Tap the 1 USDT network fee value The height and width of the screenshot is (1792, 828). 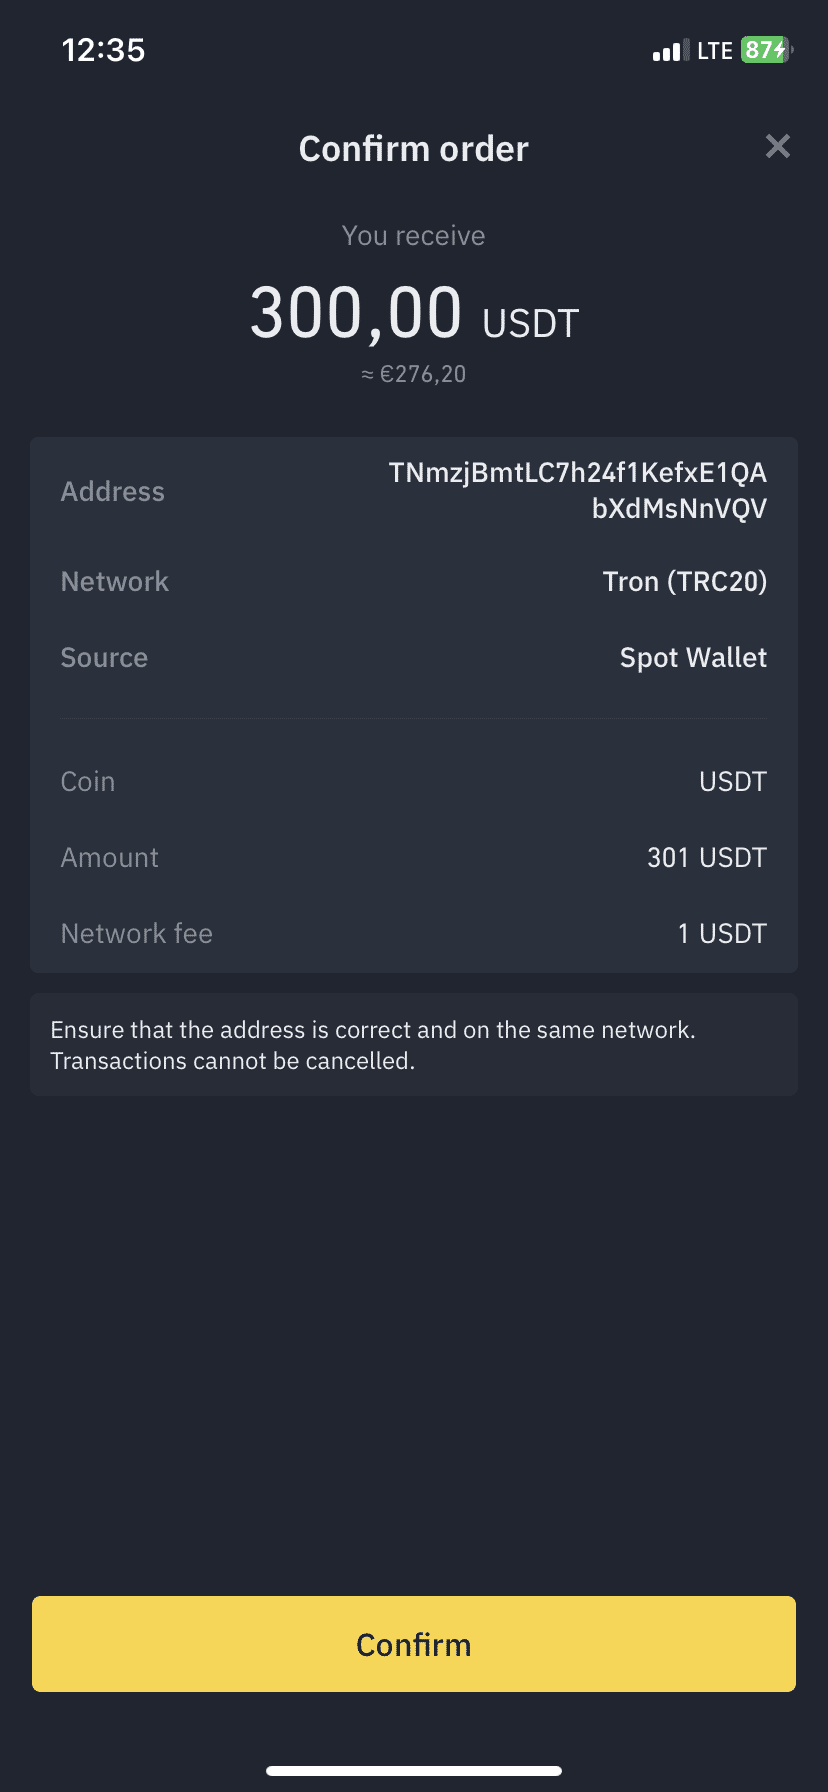(722, 934)
